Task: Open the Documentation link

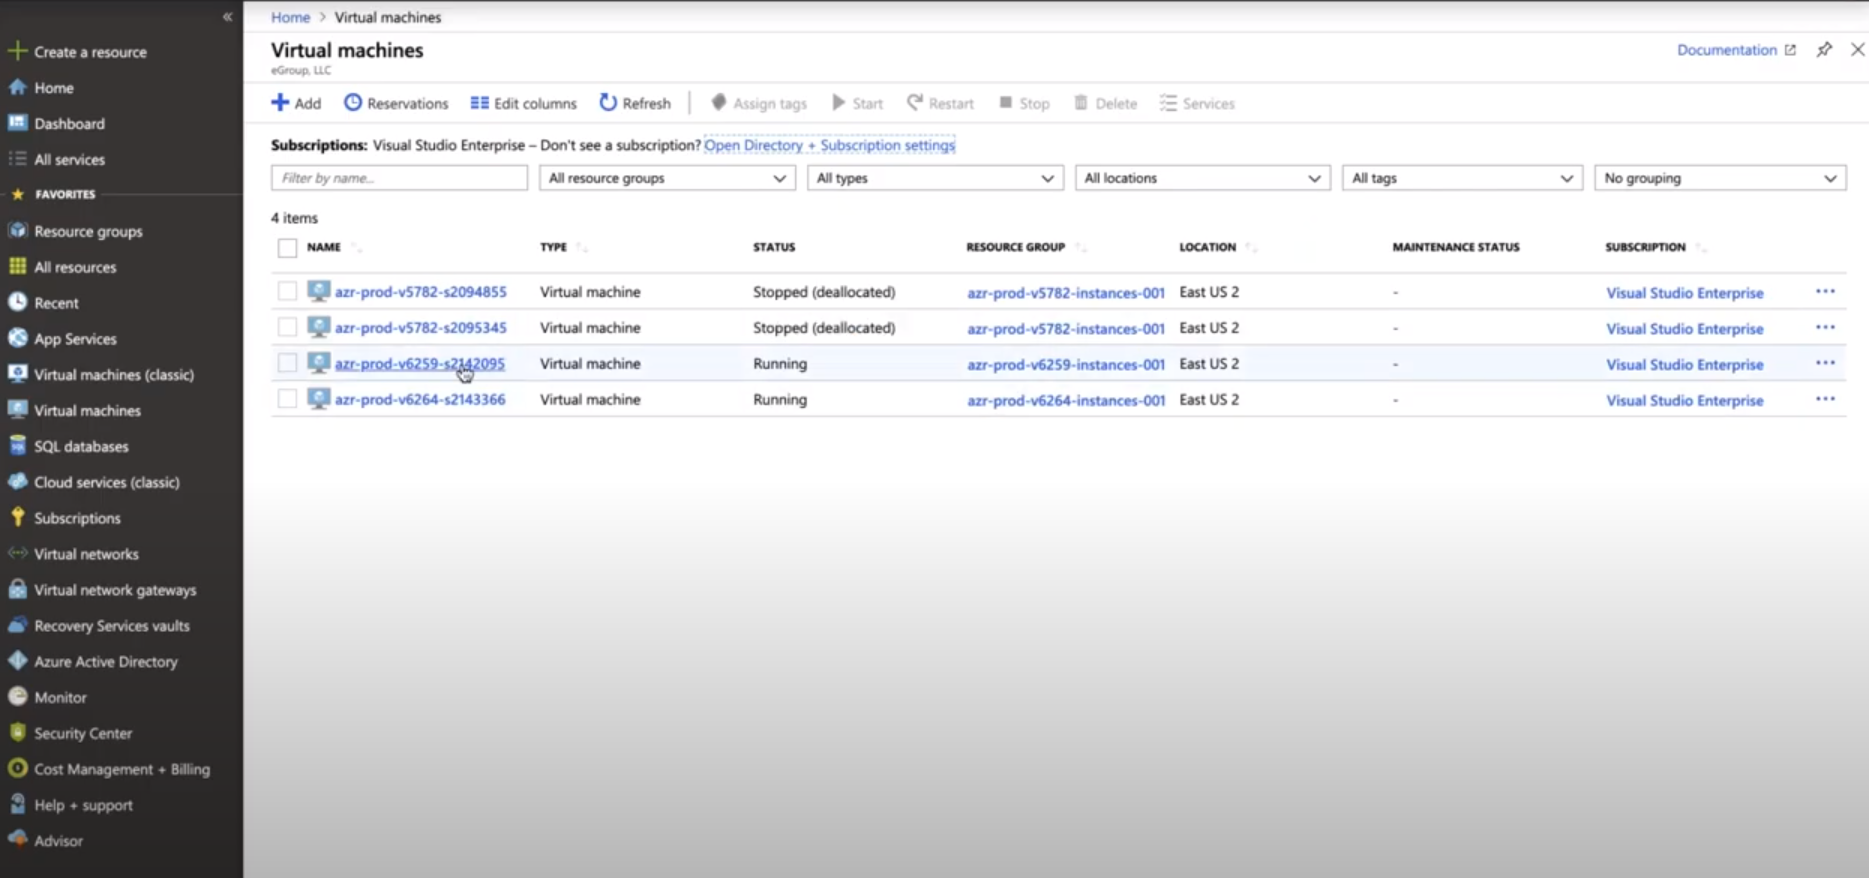Action: coord(1736,50)
